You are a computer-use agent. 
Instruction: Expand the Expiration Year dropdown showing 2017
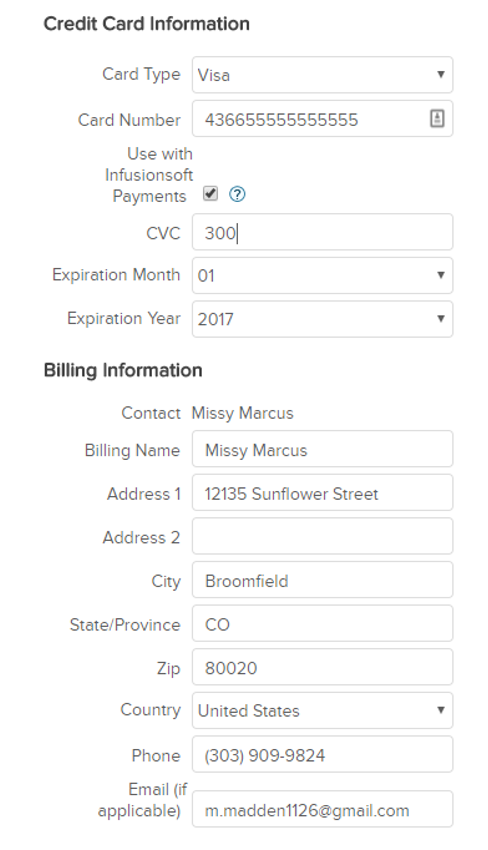[x=322, y=319]
